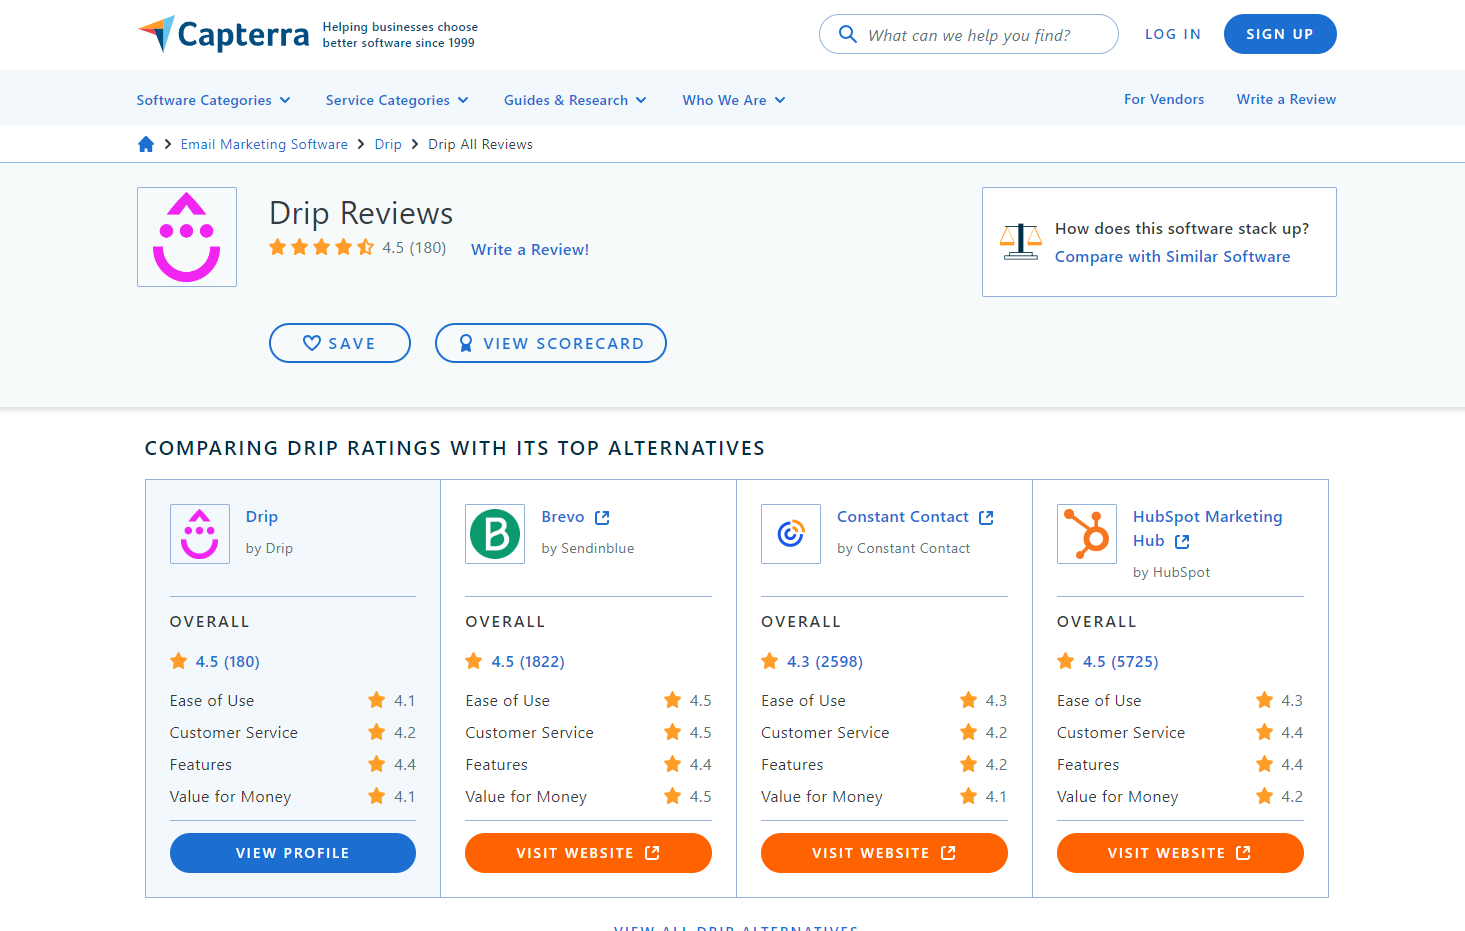1465x931 pixels.
Task: Click Drip overall rating star icon
Action: [x=179, y=661]
